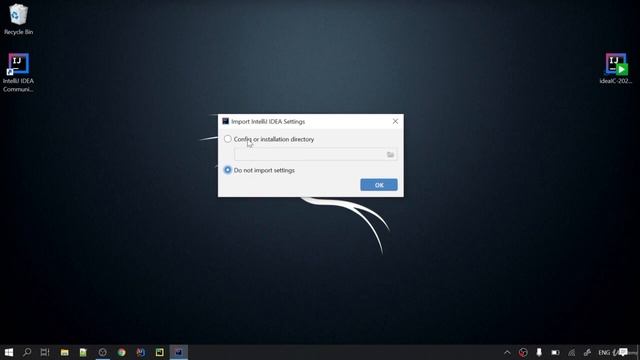The image size is (640, 360).
Task: Open the yellow-green square taskbar app
Action: coord(160,352)
